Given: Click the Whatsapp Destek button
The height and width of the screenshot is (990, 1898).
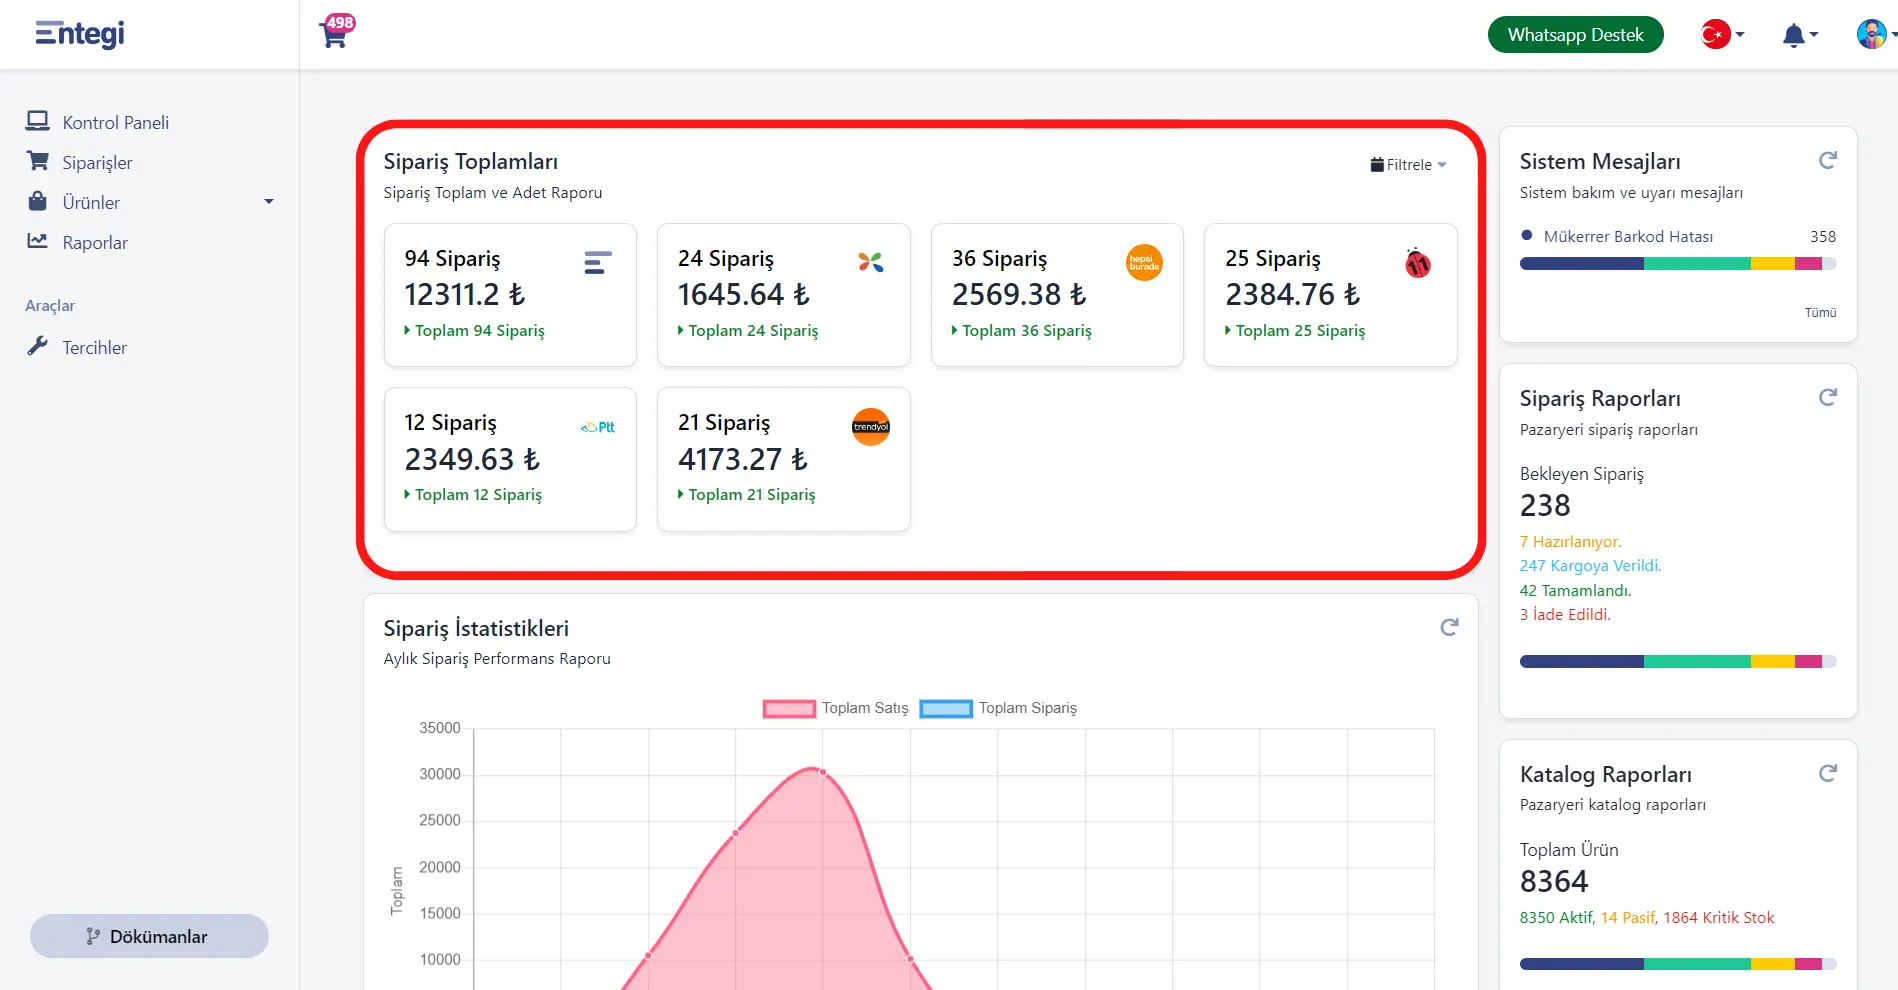Looking at the screenshot, I should [x=1575, y=35].
